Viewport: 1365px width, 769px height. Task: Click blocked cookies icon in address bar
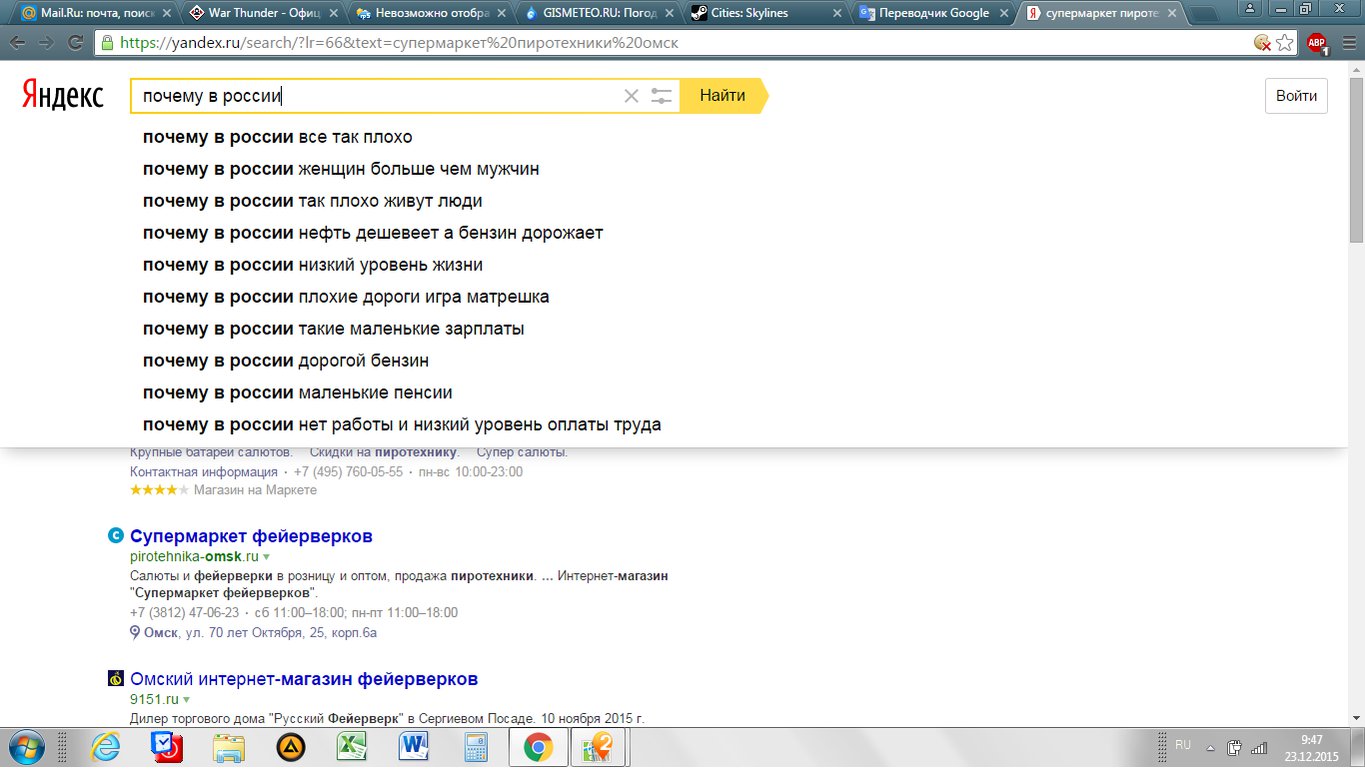1263,43
